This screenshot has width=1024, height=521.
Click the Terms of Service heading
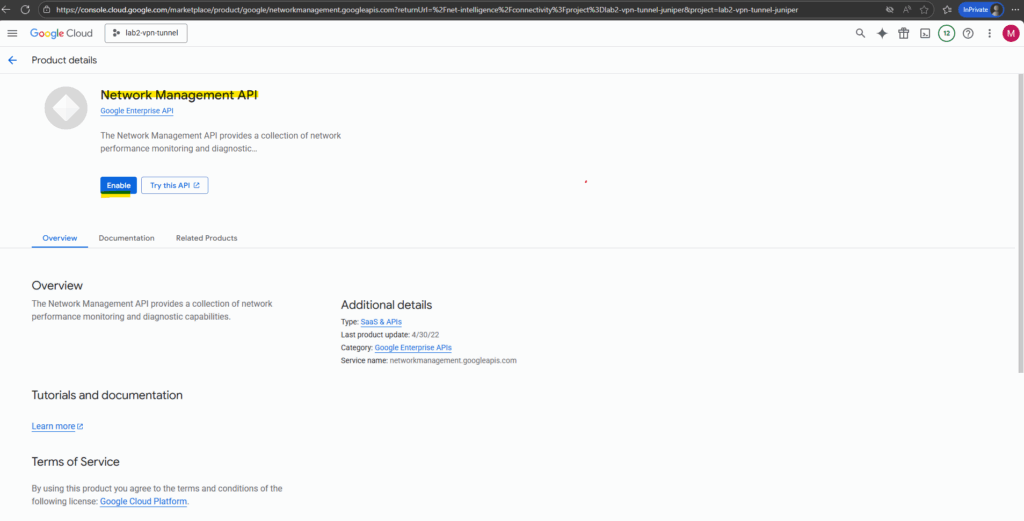pyautogui.click(x=76, y=462)
